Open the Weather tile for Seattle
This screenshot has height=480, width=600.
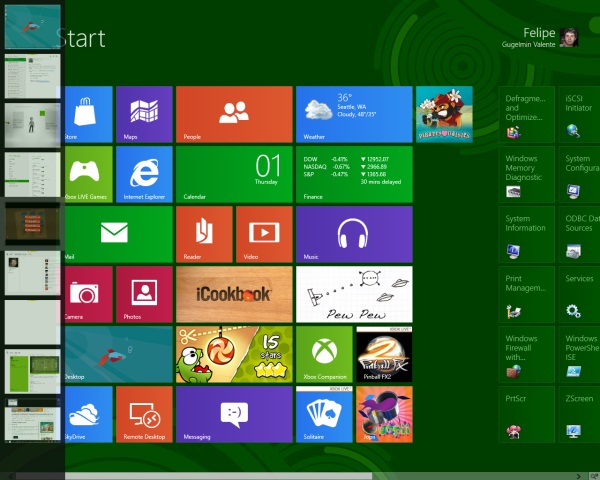(x=354, y=114)
